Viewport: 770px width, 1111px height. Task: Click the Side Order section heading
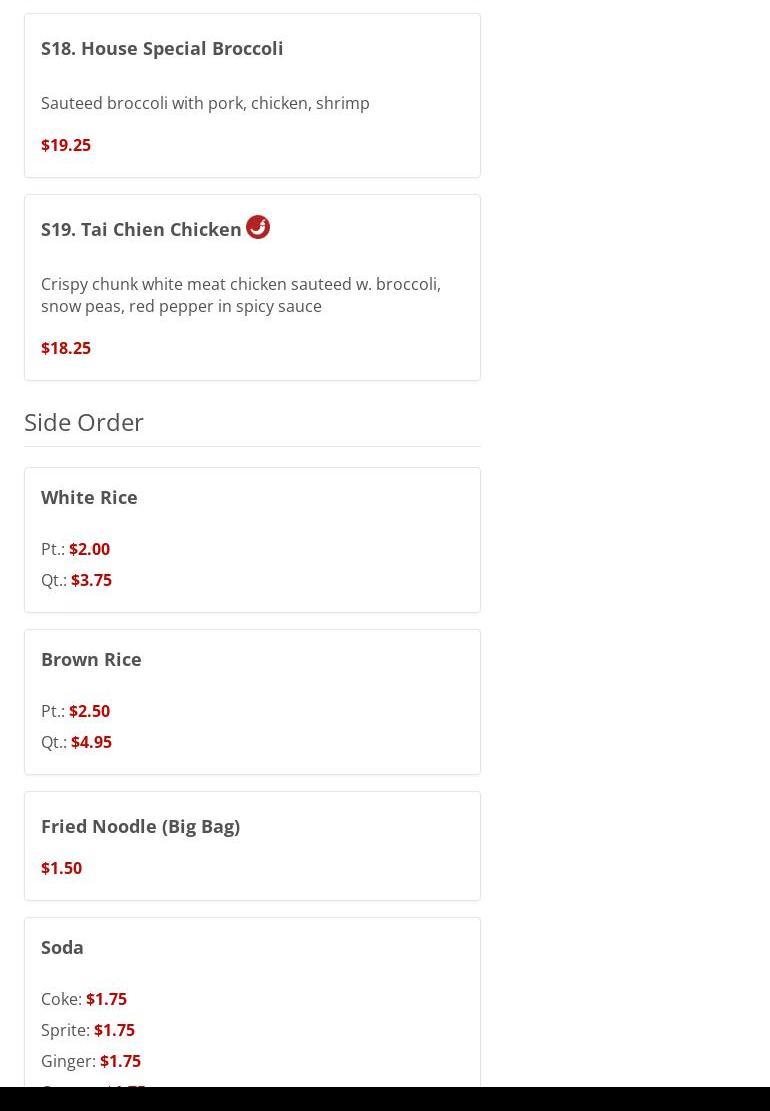tap(84, 422)
